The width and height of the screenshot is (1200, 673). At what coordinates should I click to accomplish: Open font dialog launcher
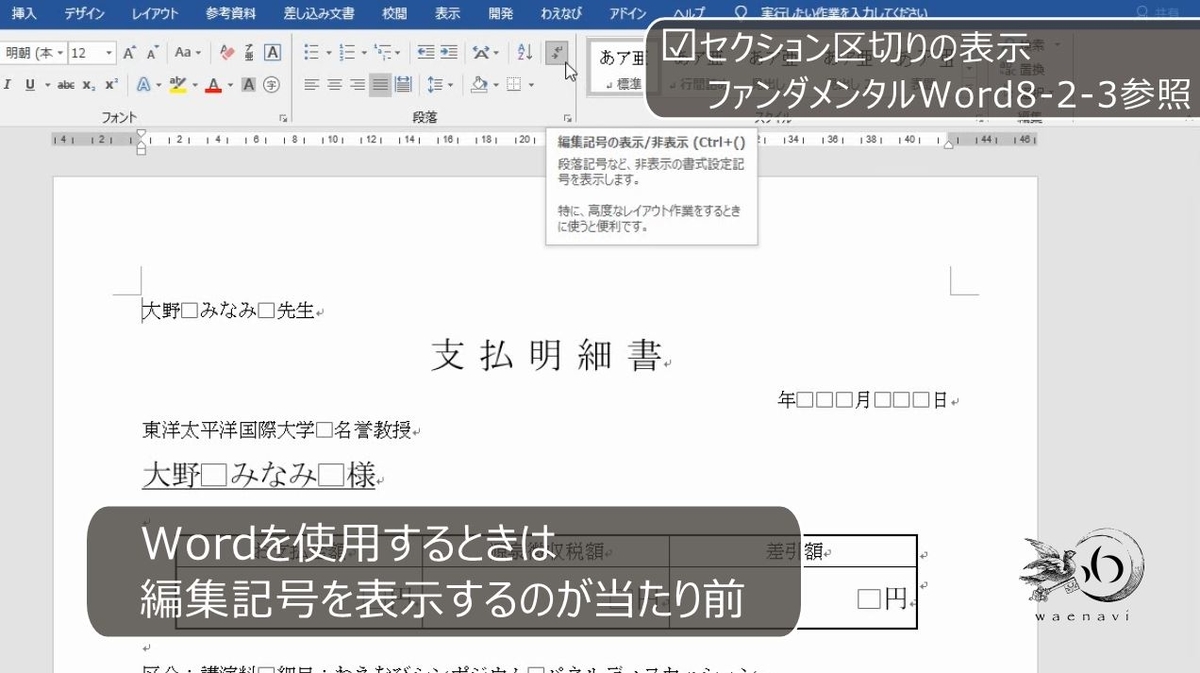coord(284,118)
